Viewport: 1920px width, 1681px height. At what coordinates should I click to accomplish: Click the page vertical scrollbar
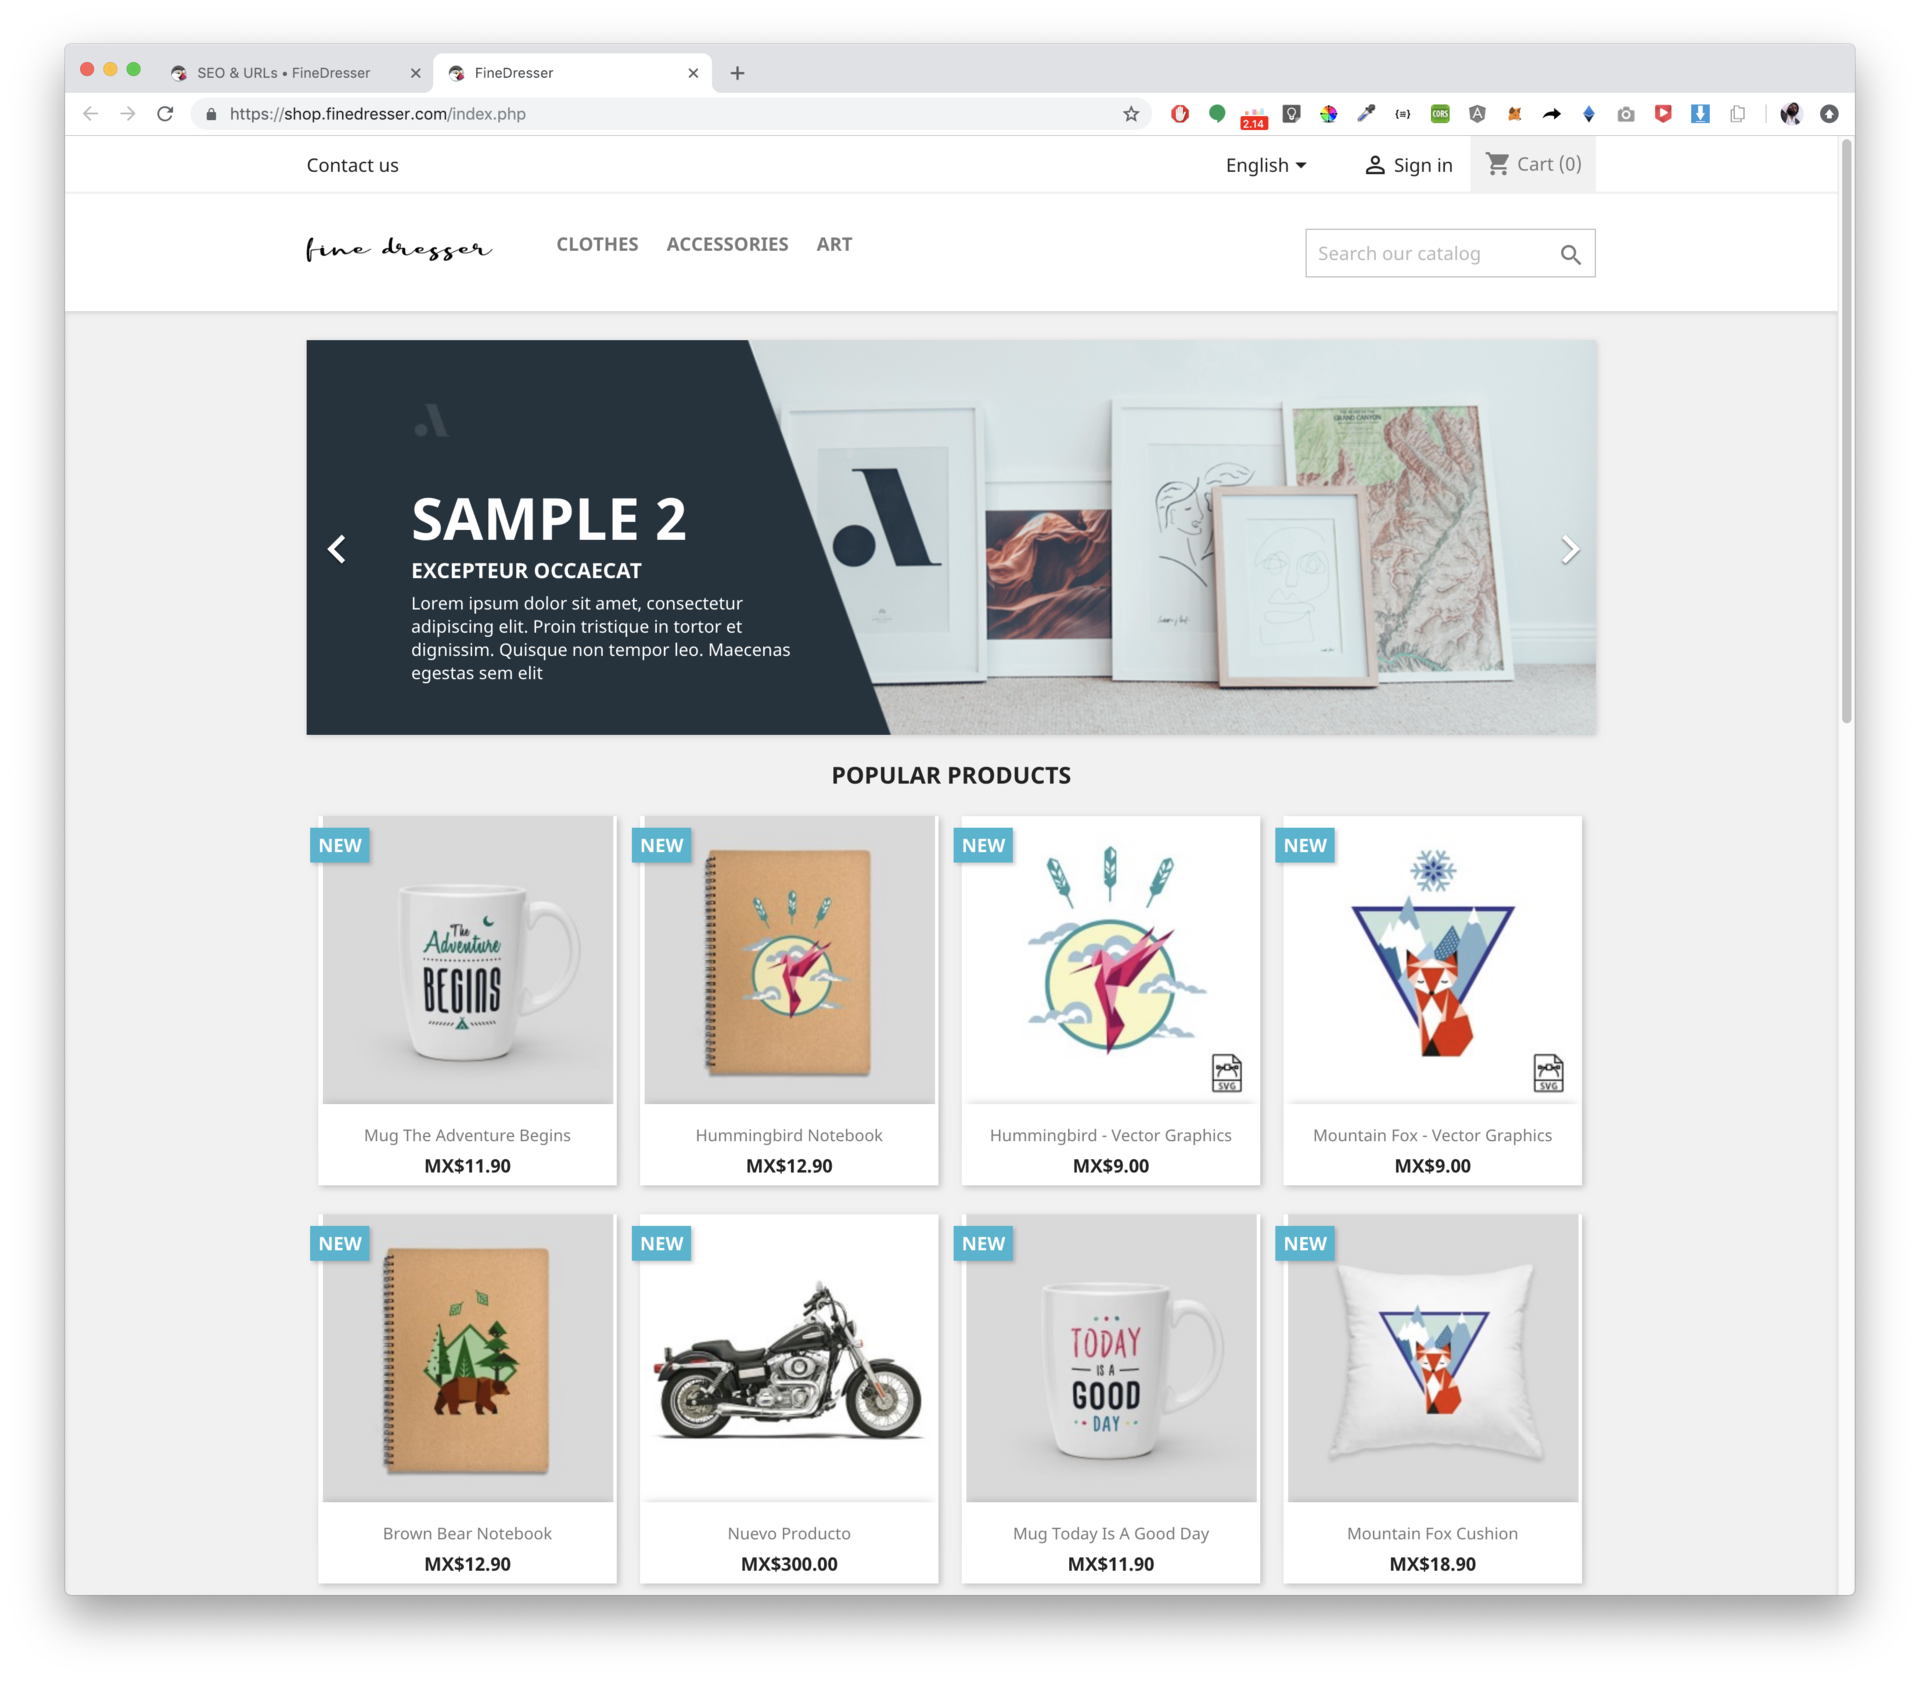pyautogui.click(x=1846, y=430)
